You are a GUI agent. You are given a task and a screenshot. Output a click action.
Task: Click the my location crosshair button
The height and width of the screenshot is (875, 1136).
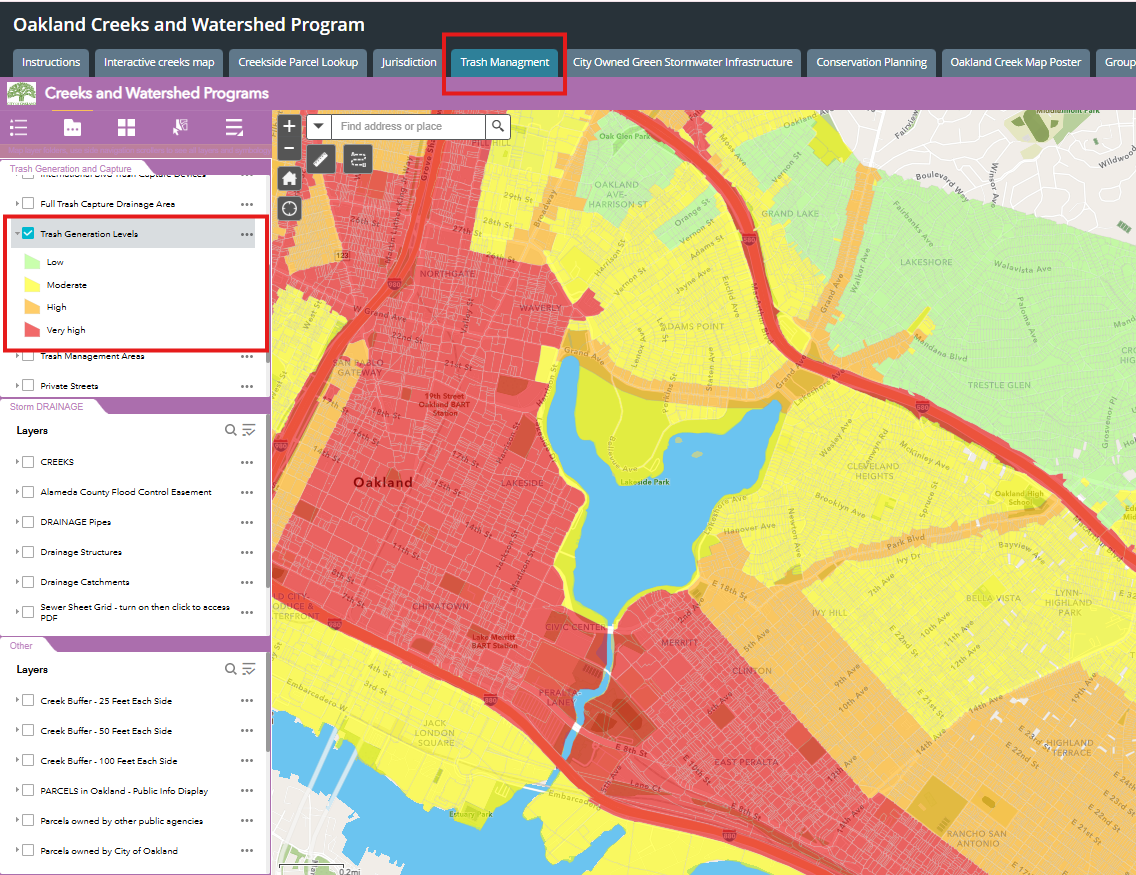[x=289, y=208]
